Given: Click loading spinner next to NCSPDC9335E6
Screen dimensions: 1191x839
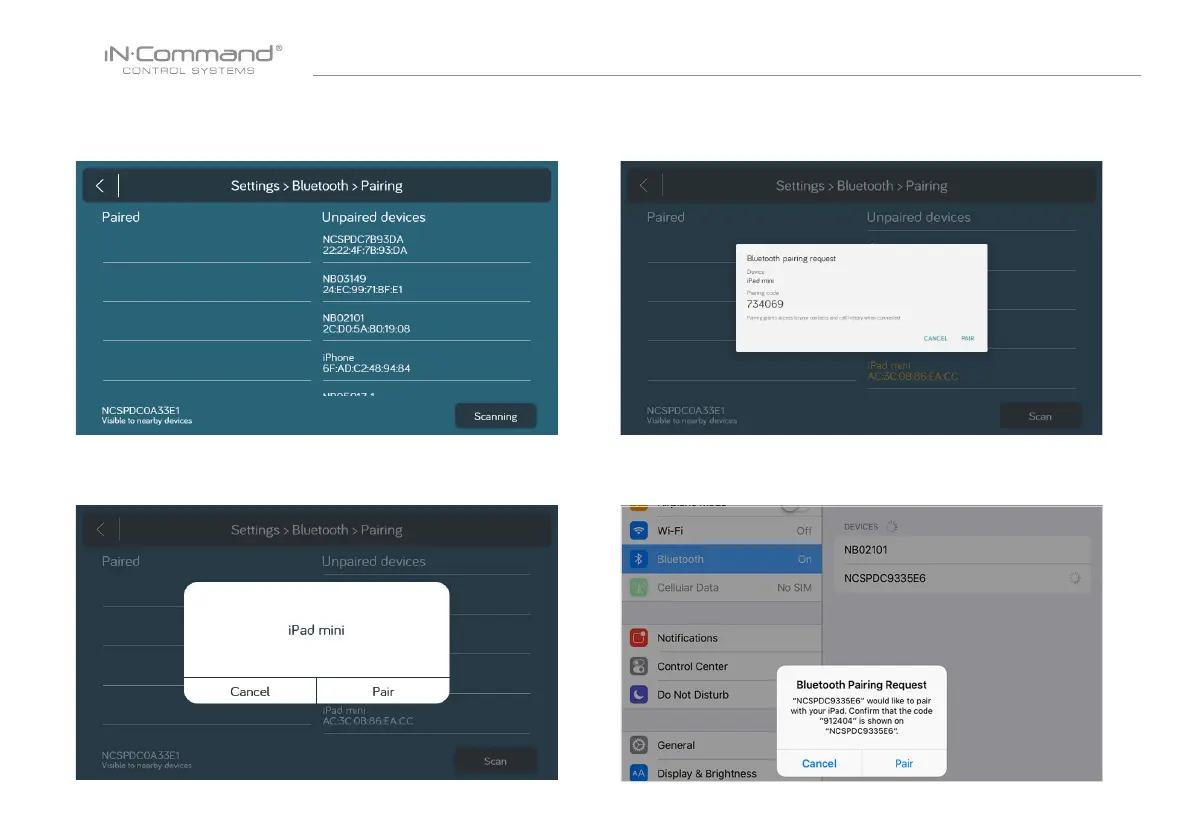Looking at the screenshot, I should point(1075,578).
